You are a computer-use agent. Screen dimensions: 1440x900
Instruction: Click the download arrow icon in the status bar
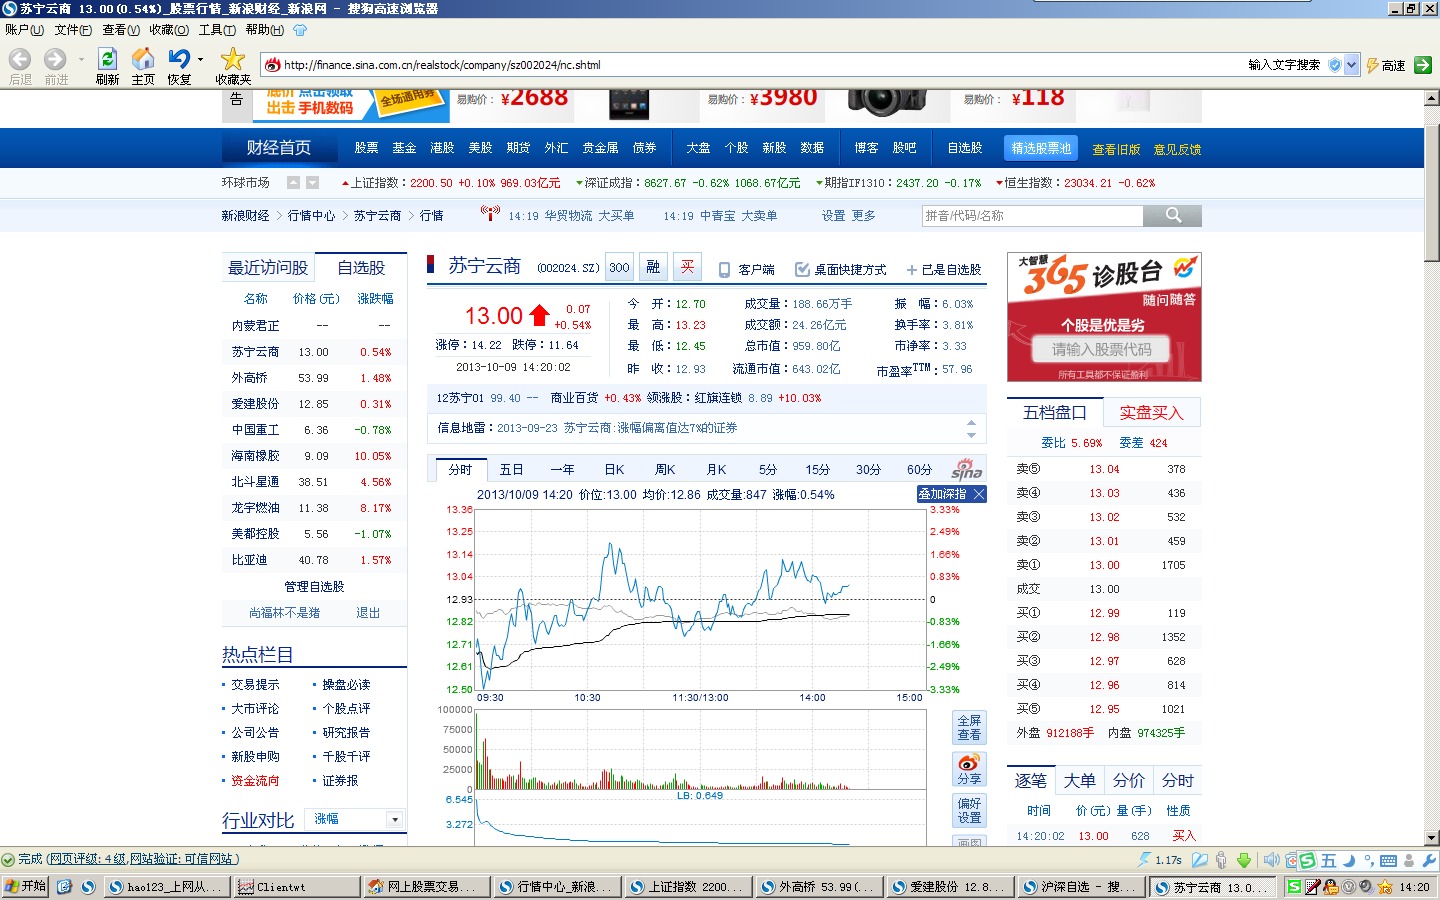tap(1244, 860)
